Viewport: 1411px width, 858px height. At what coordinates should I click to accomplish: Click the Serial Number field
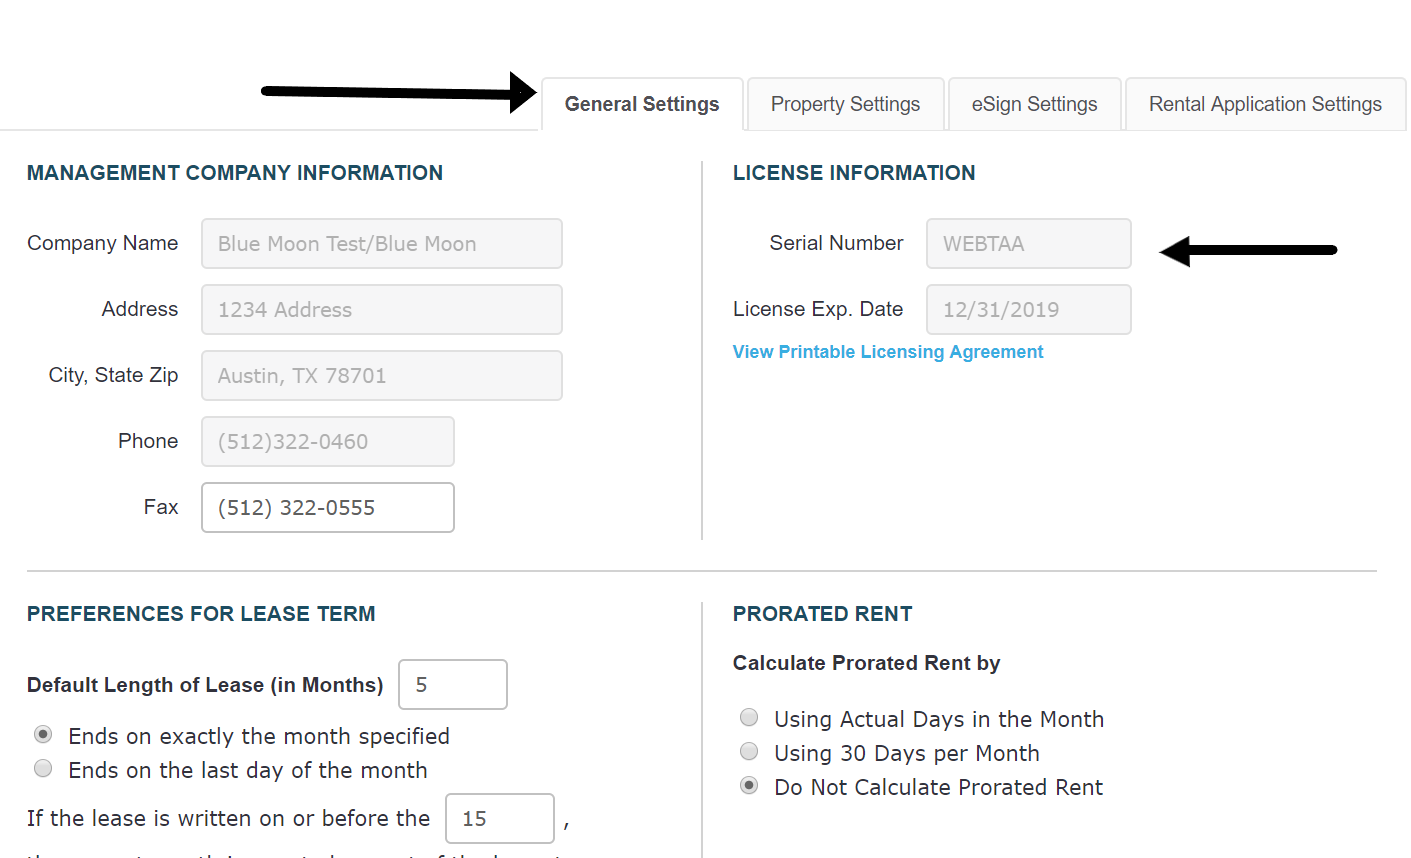(x=1028, y=244)
